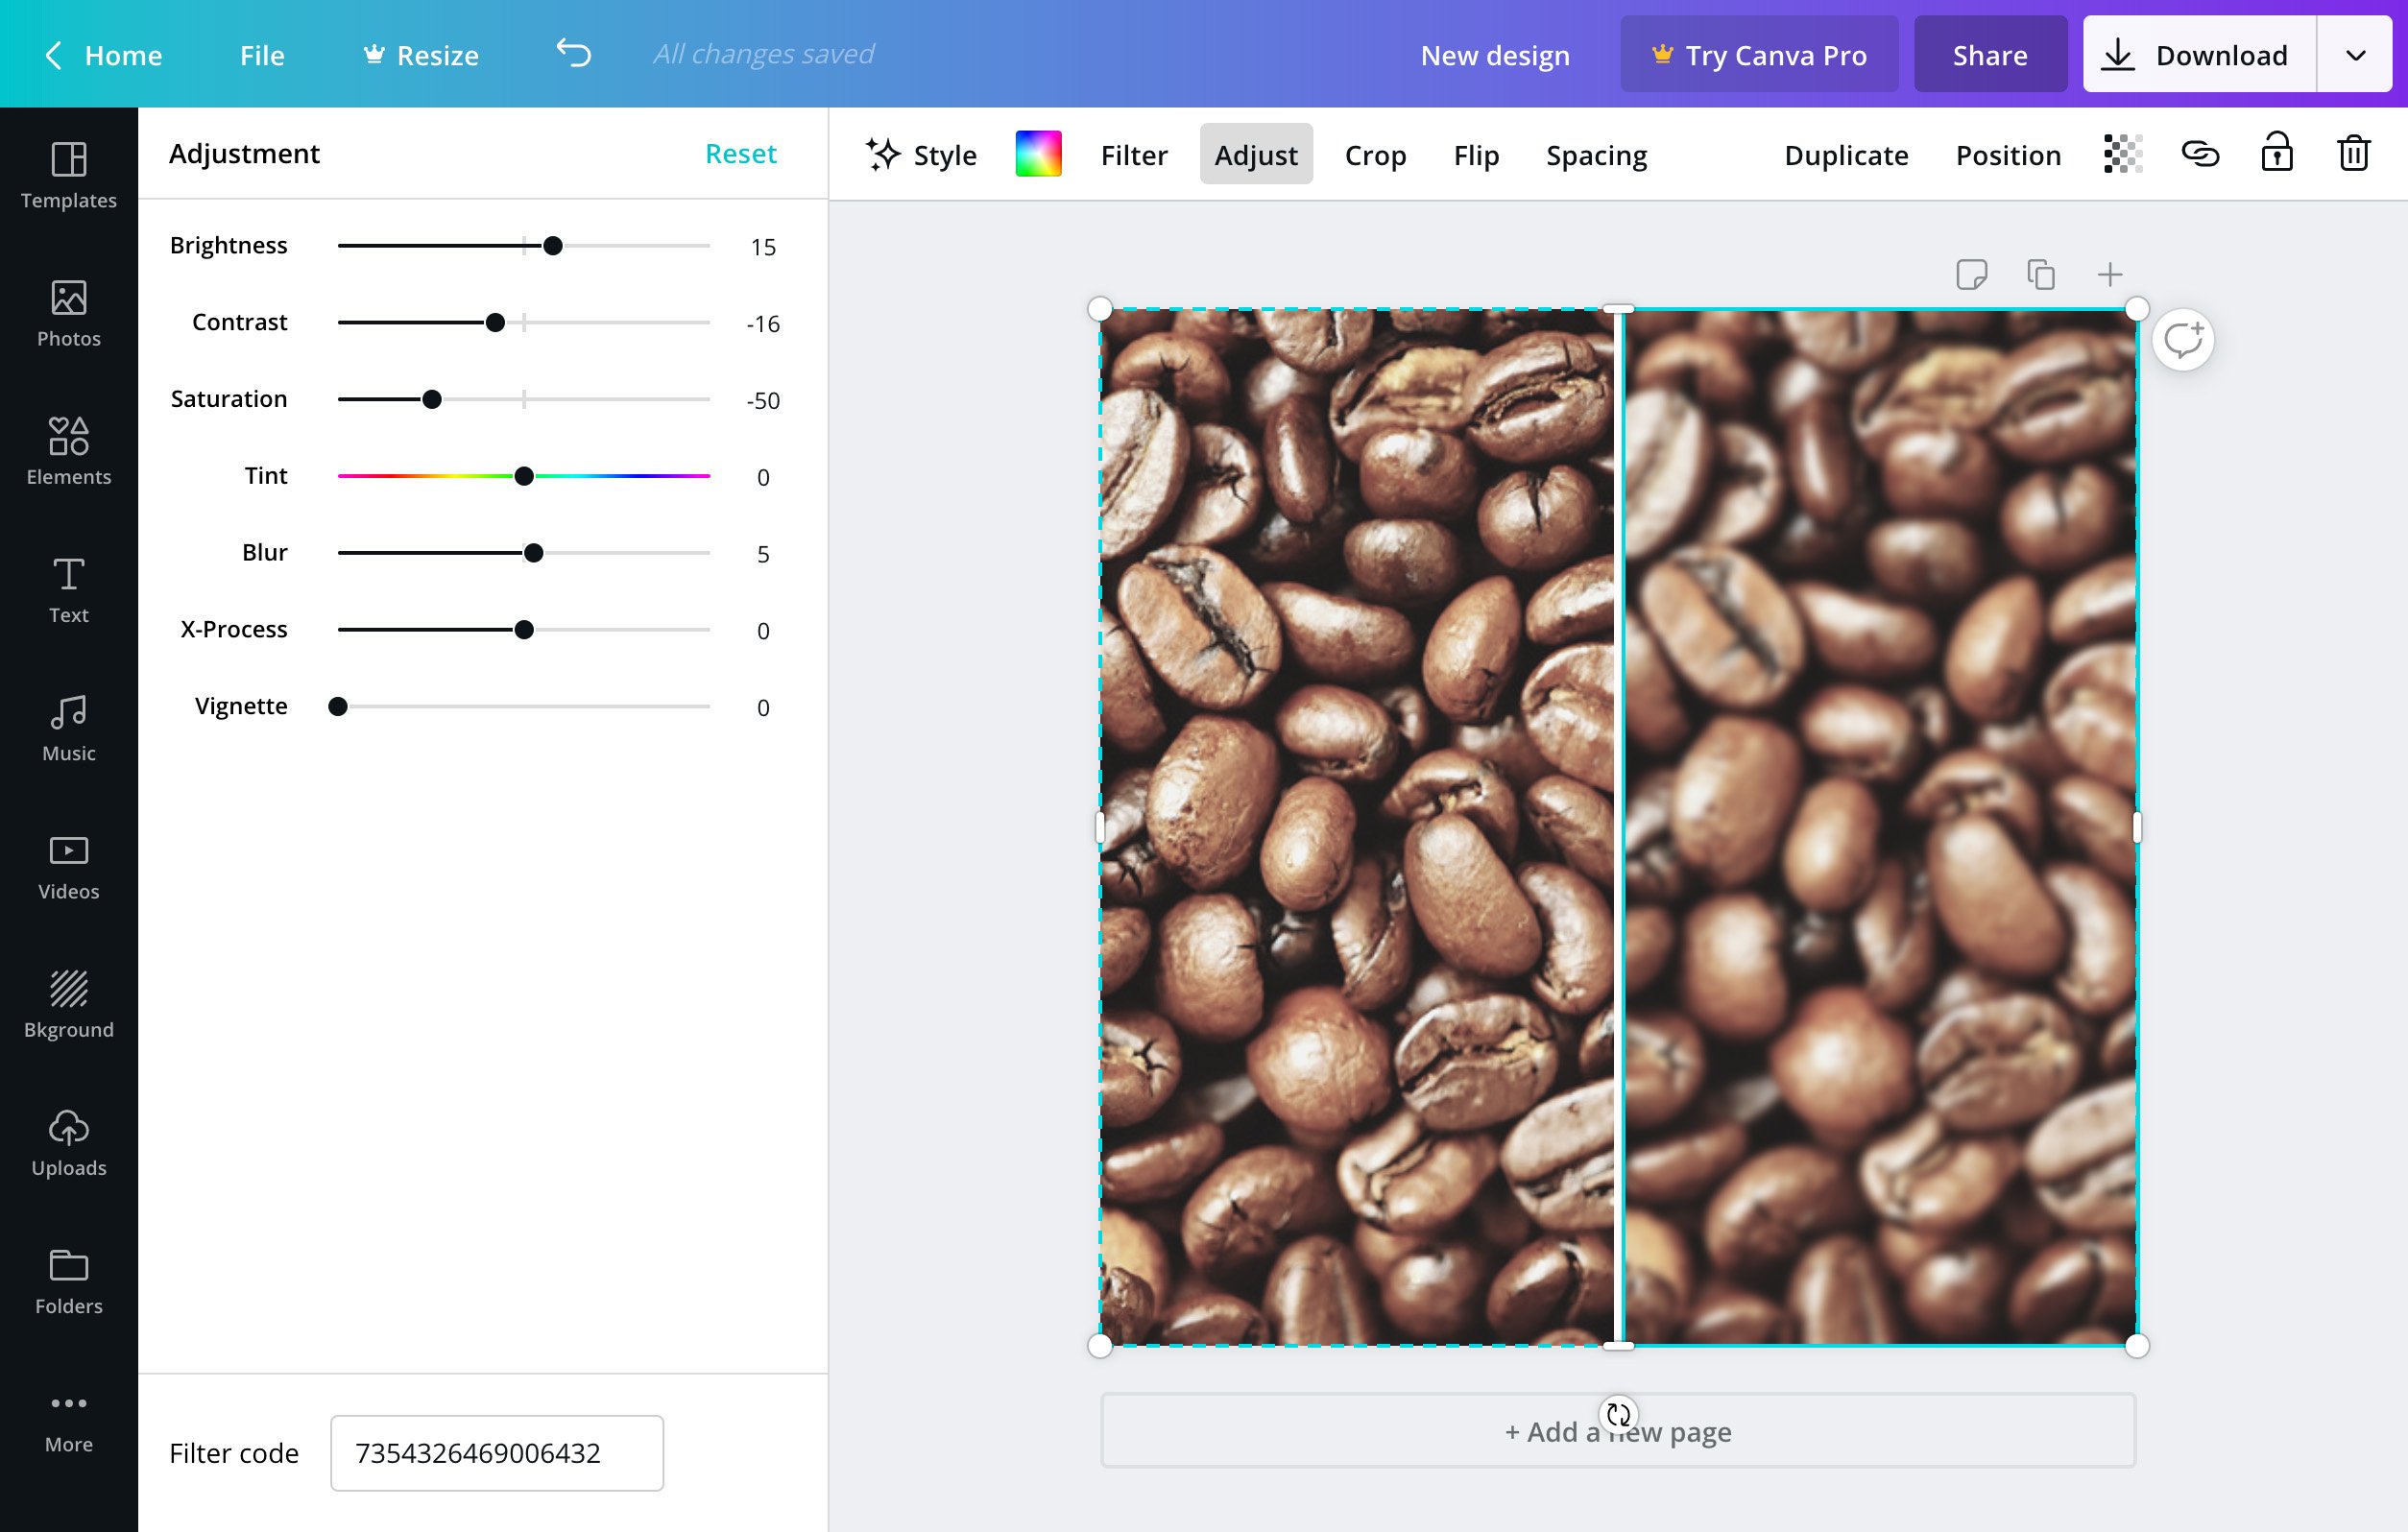This screenshot has height=1532, width=2408.
Task: Click Reset to restore default adjustments
Action: click(x=740, y=155)
